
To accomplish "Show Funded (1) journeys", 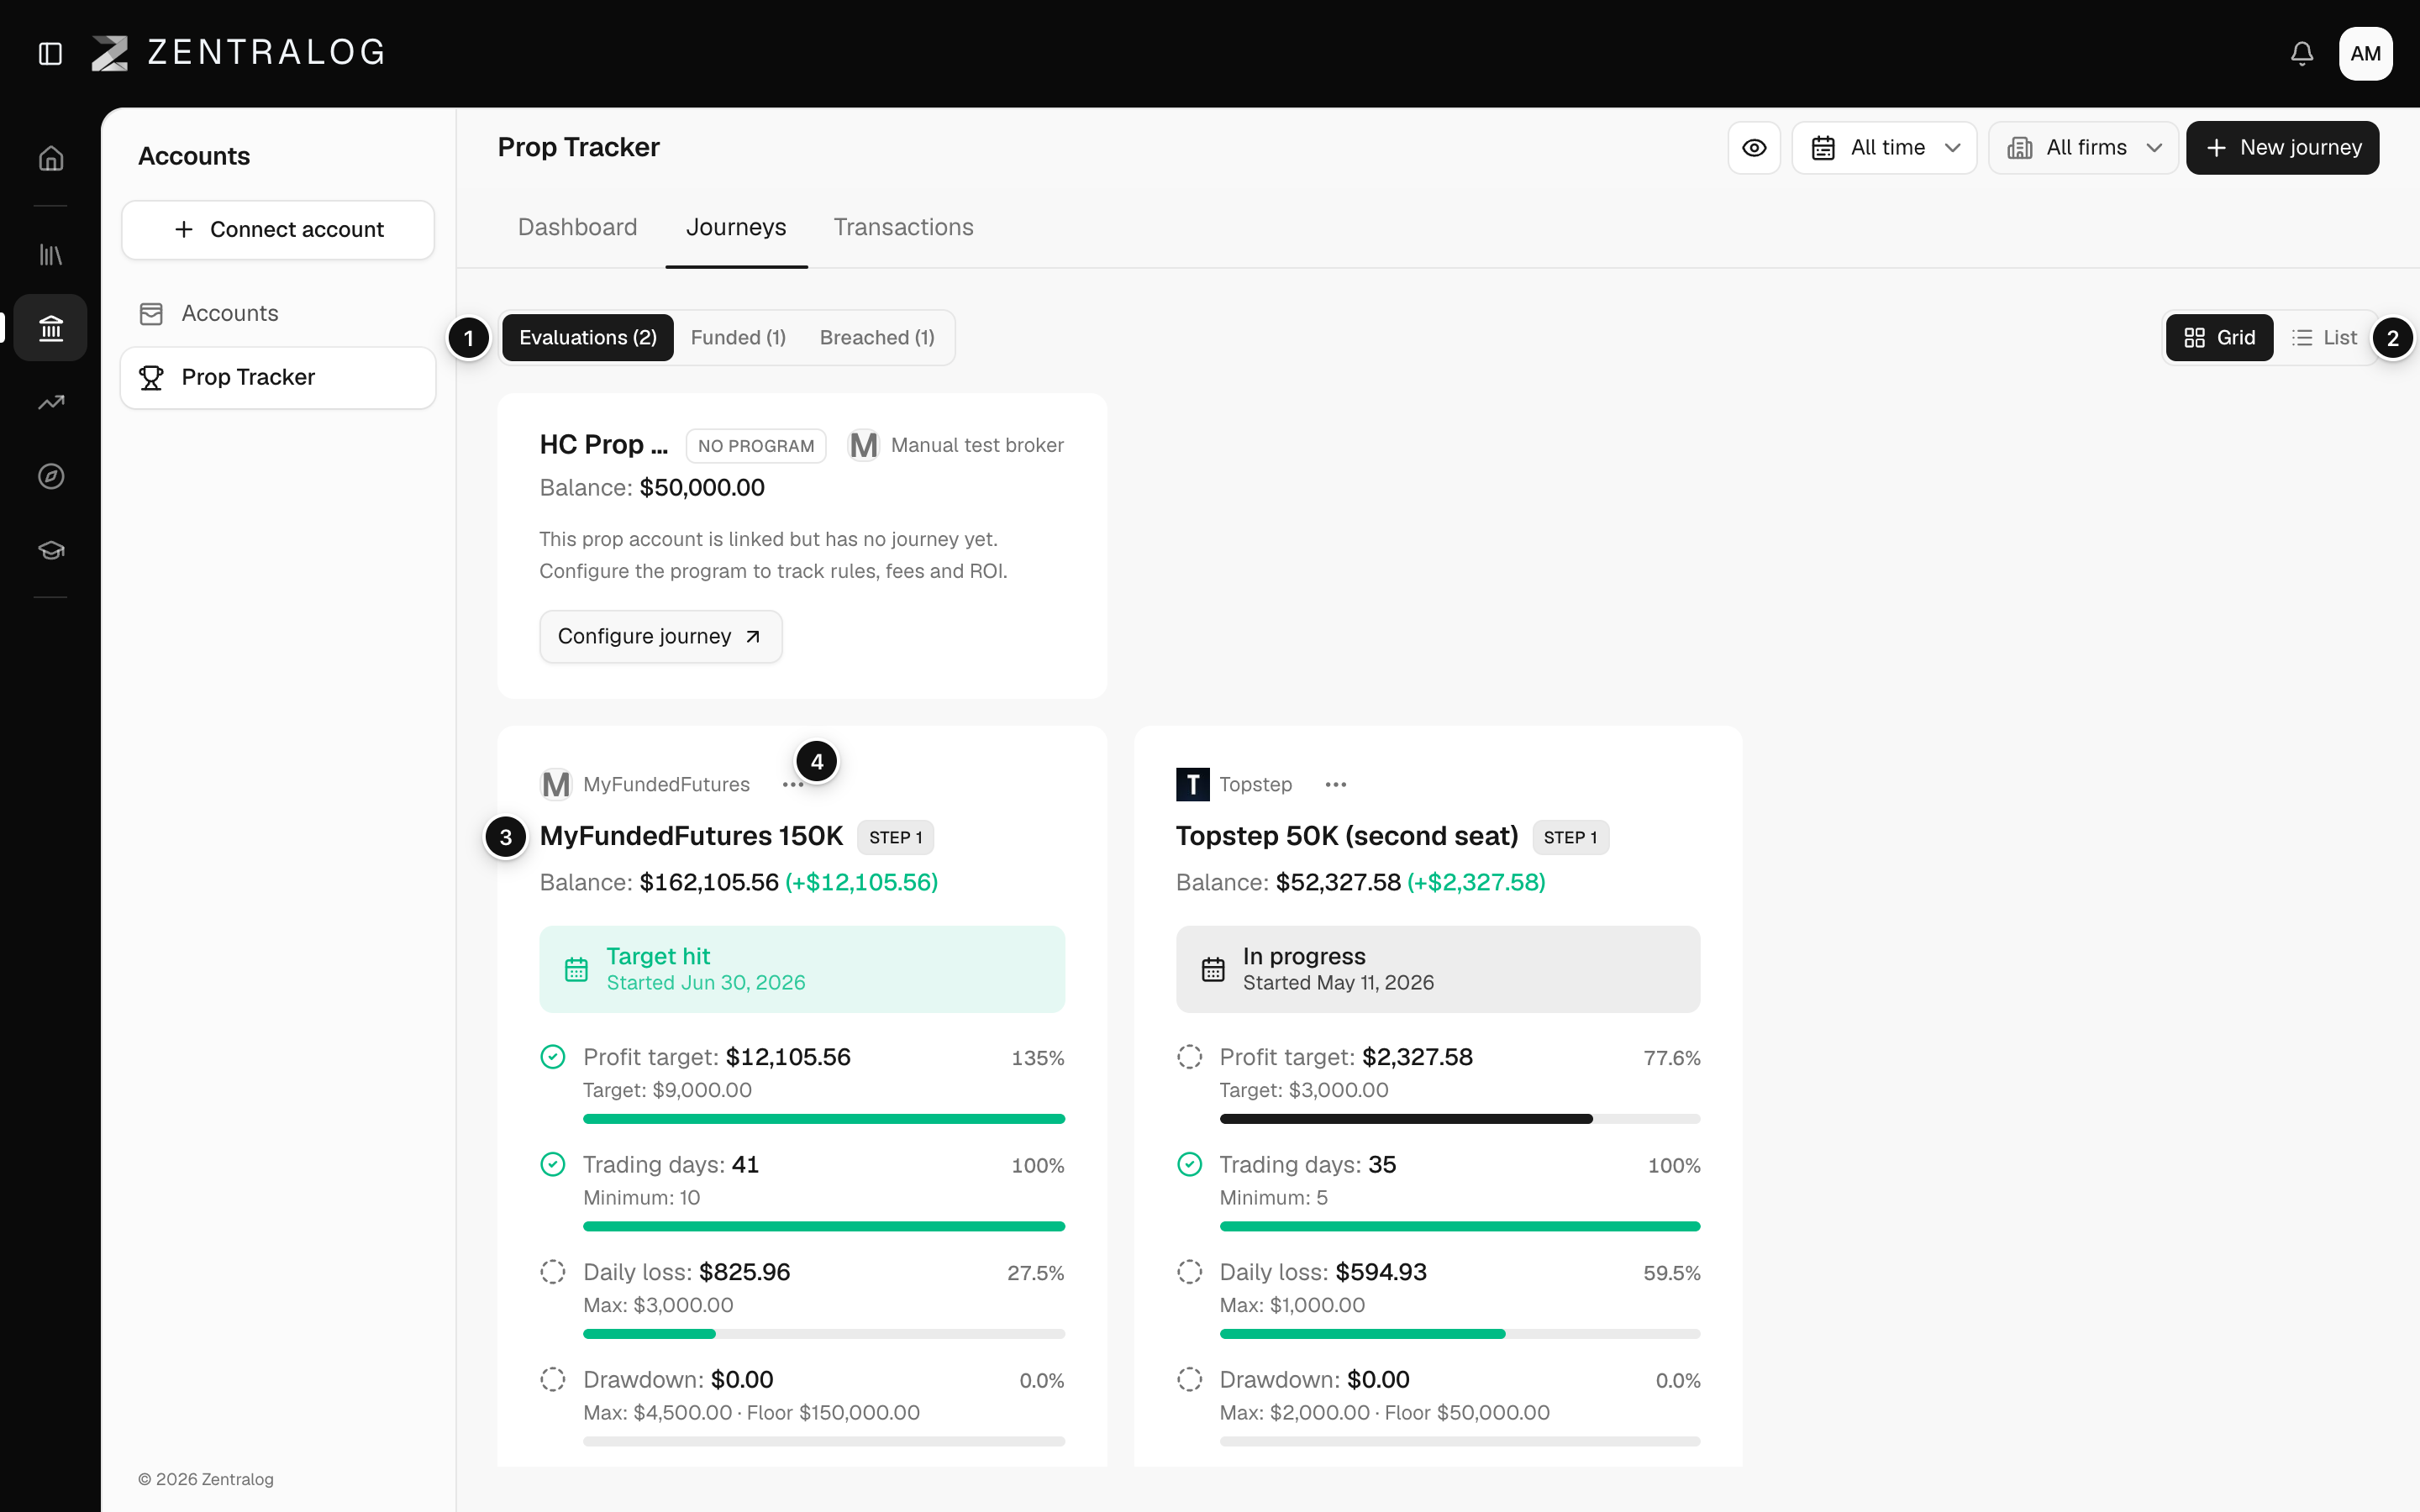I will [738, 338].
